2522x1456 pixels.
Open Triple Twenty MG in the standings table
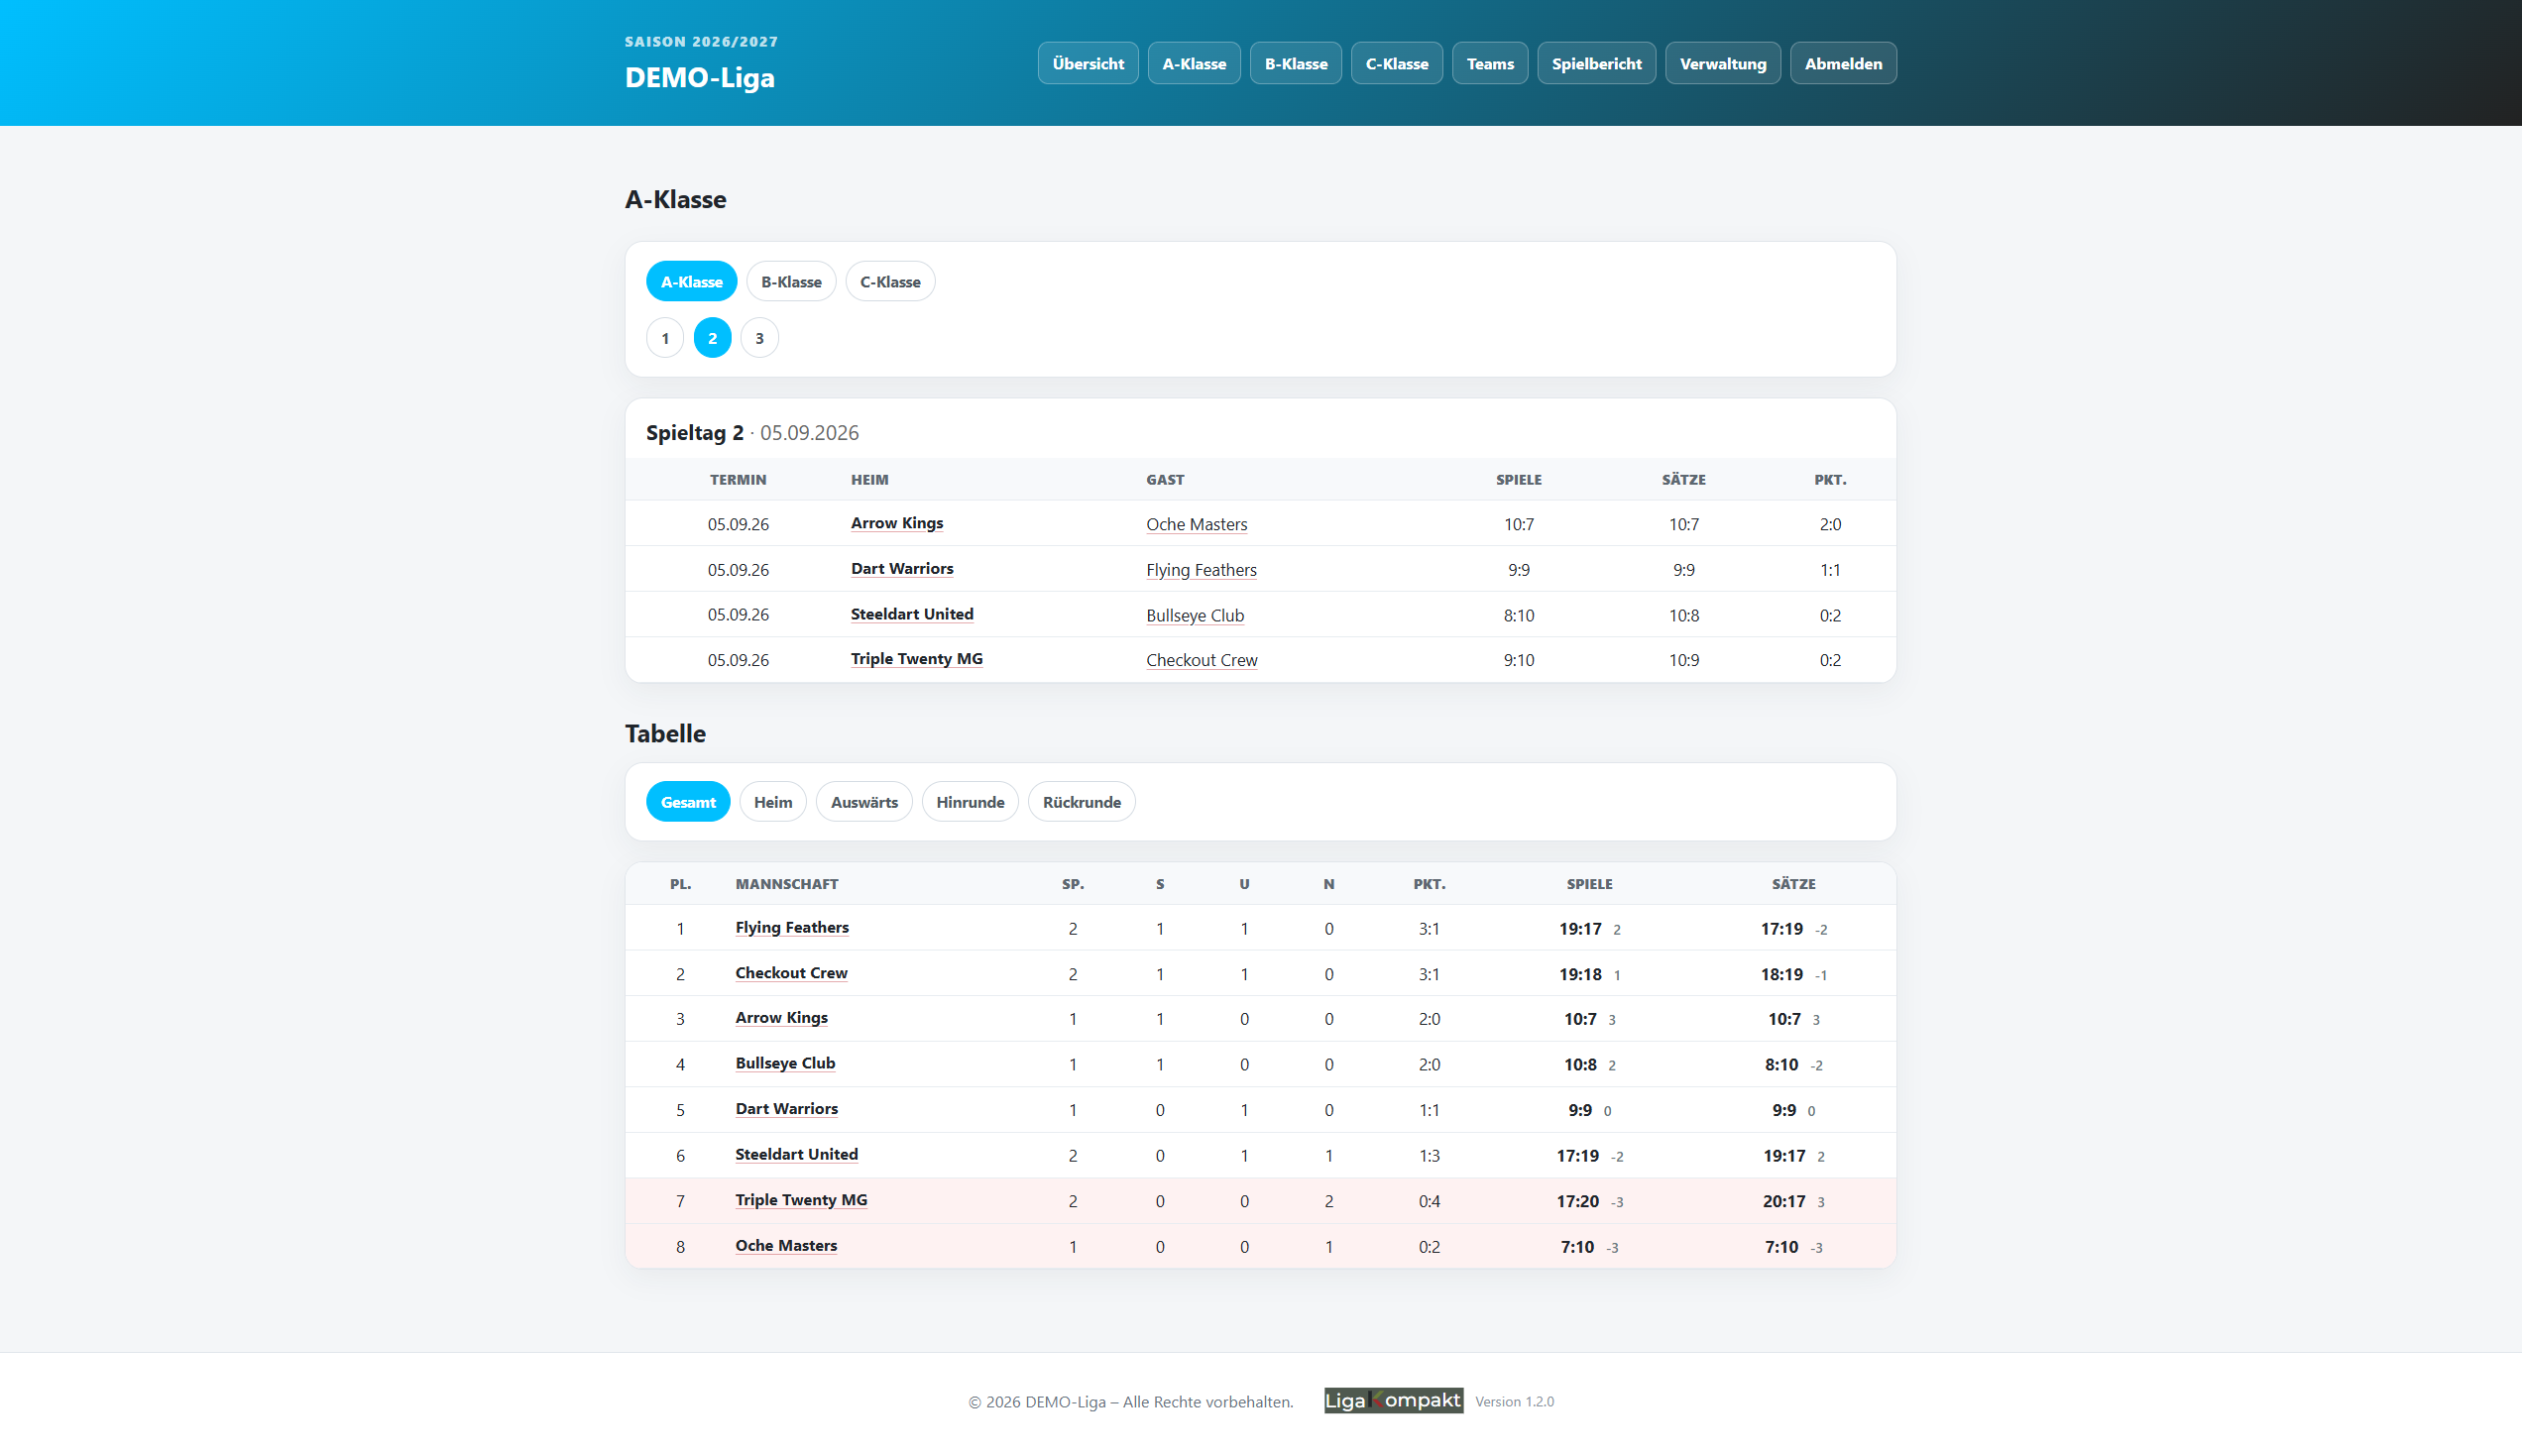click(801, 1200)
